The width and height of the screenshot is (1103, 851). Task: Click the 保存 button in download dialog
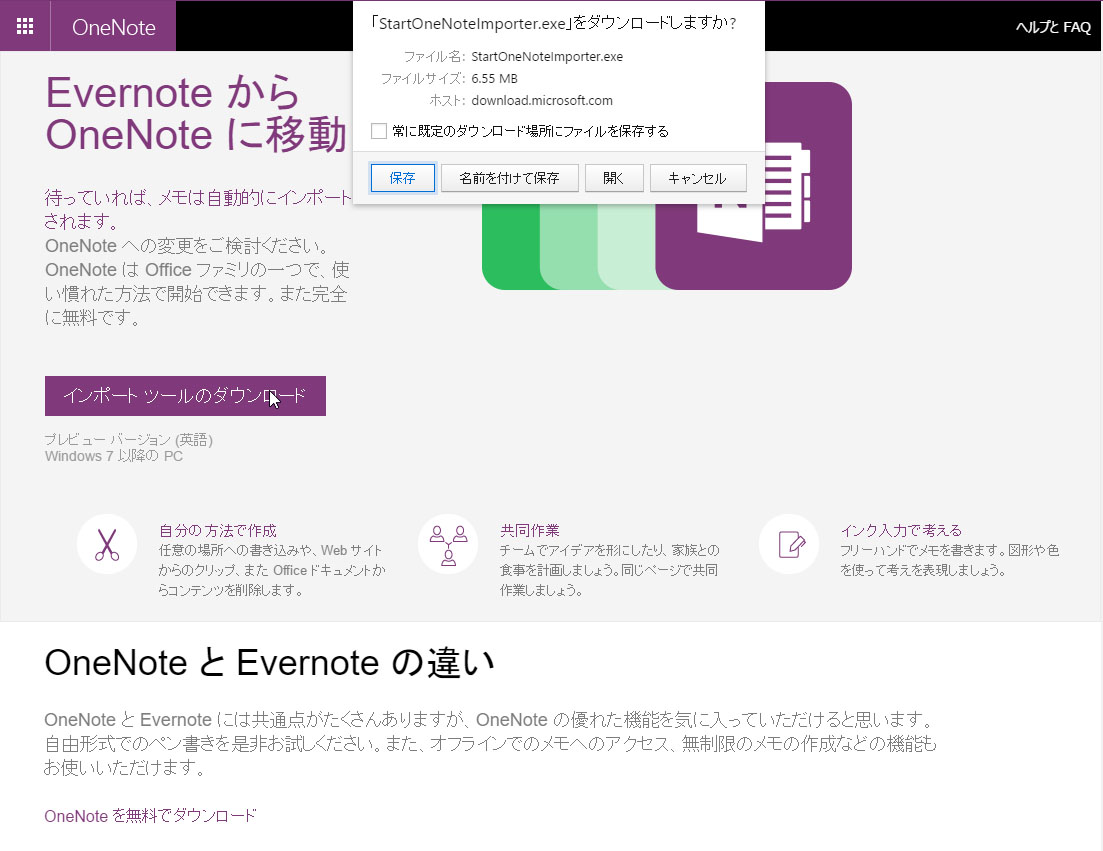[x=402, y=178]
